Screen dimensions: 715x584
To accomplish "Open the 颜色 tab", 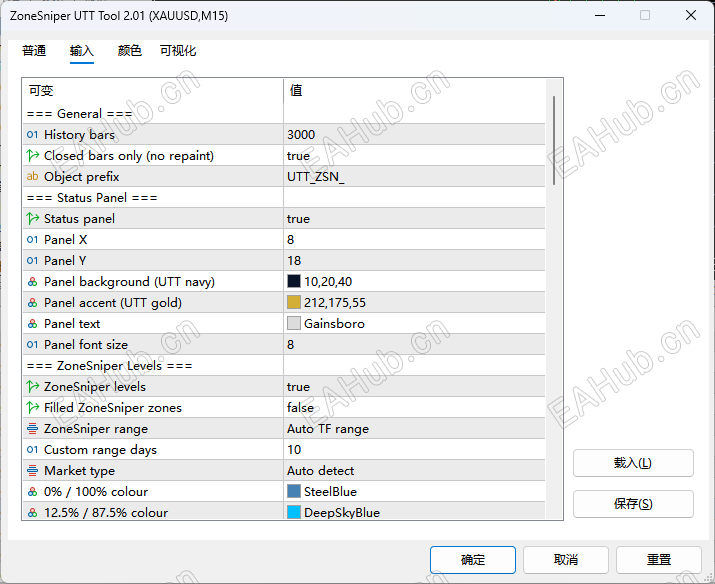I will click(130, 51).
